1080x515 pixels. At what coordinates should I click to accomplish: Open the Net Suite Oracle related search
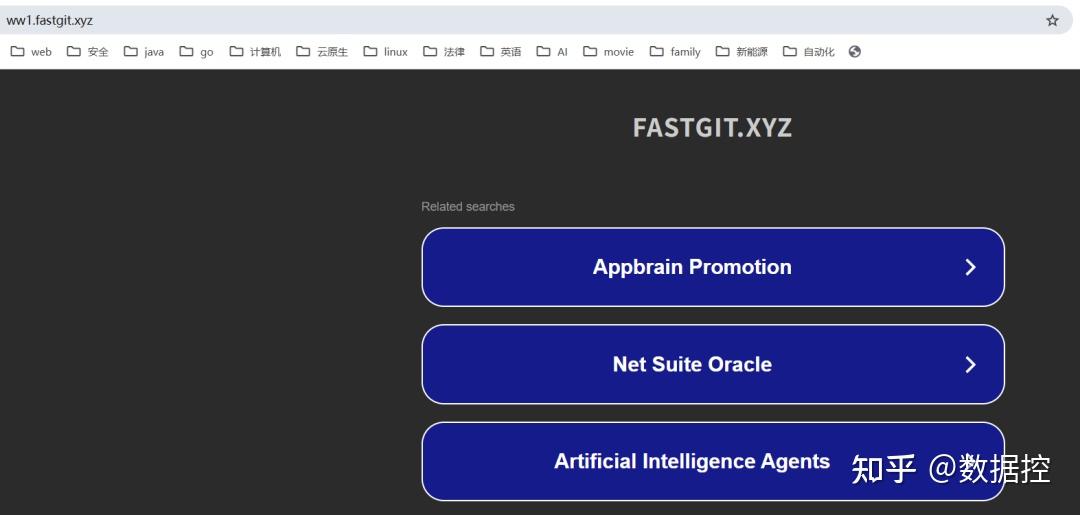713,364
